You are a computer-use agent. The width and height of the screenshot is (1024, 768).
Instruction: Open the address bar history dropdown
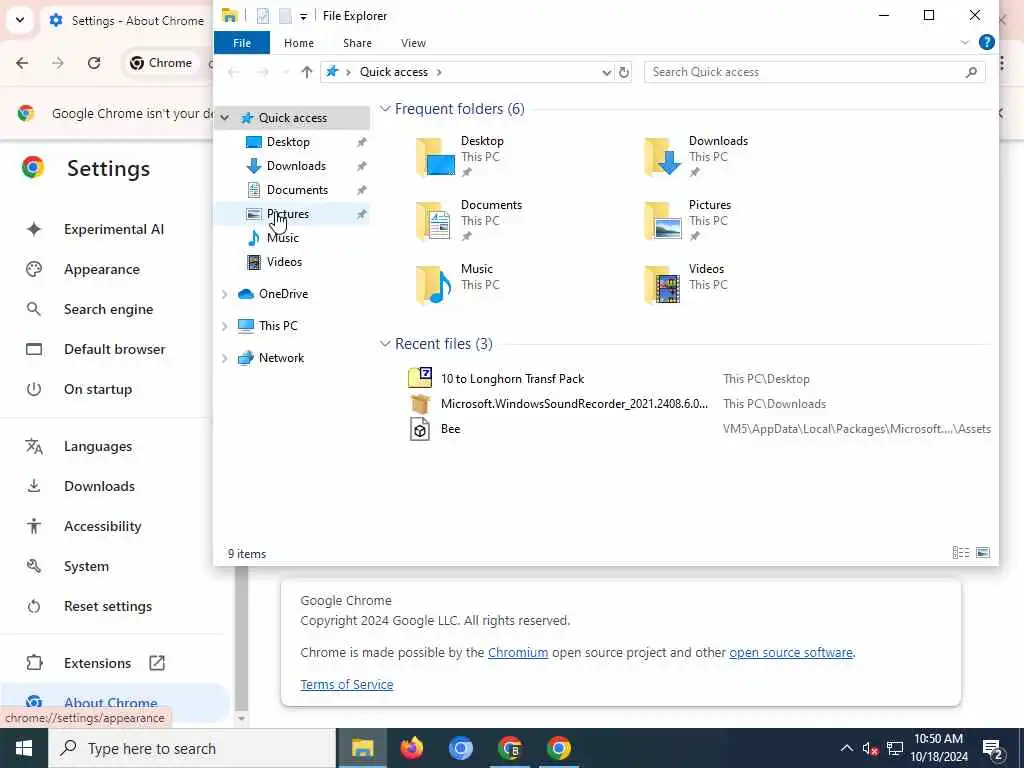(606, 72)
